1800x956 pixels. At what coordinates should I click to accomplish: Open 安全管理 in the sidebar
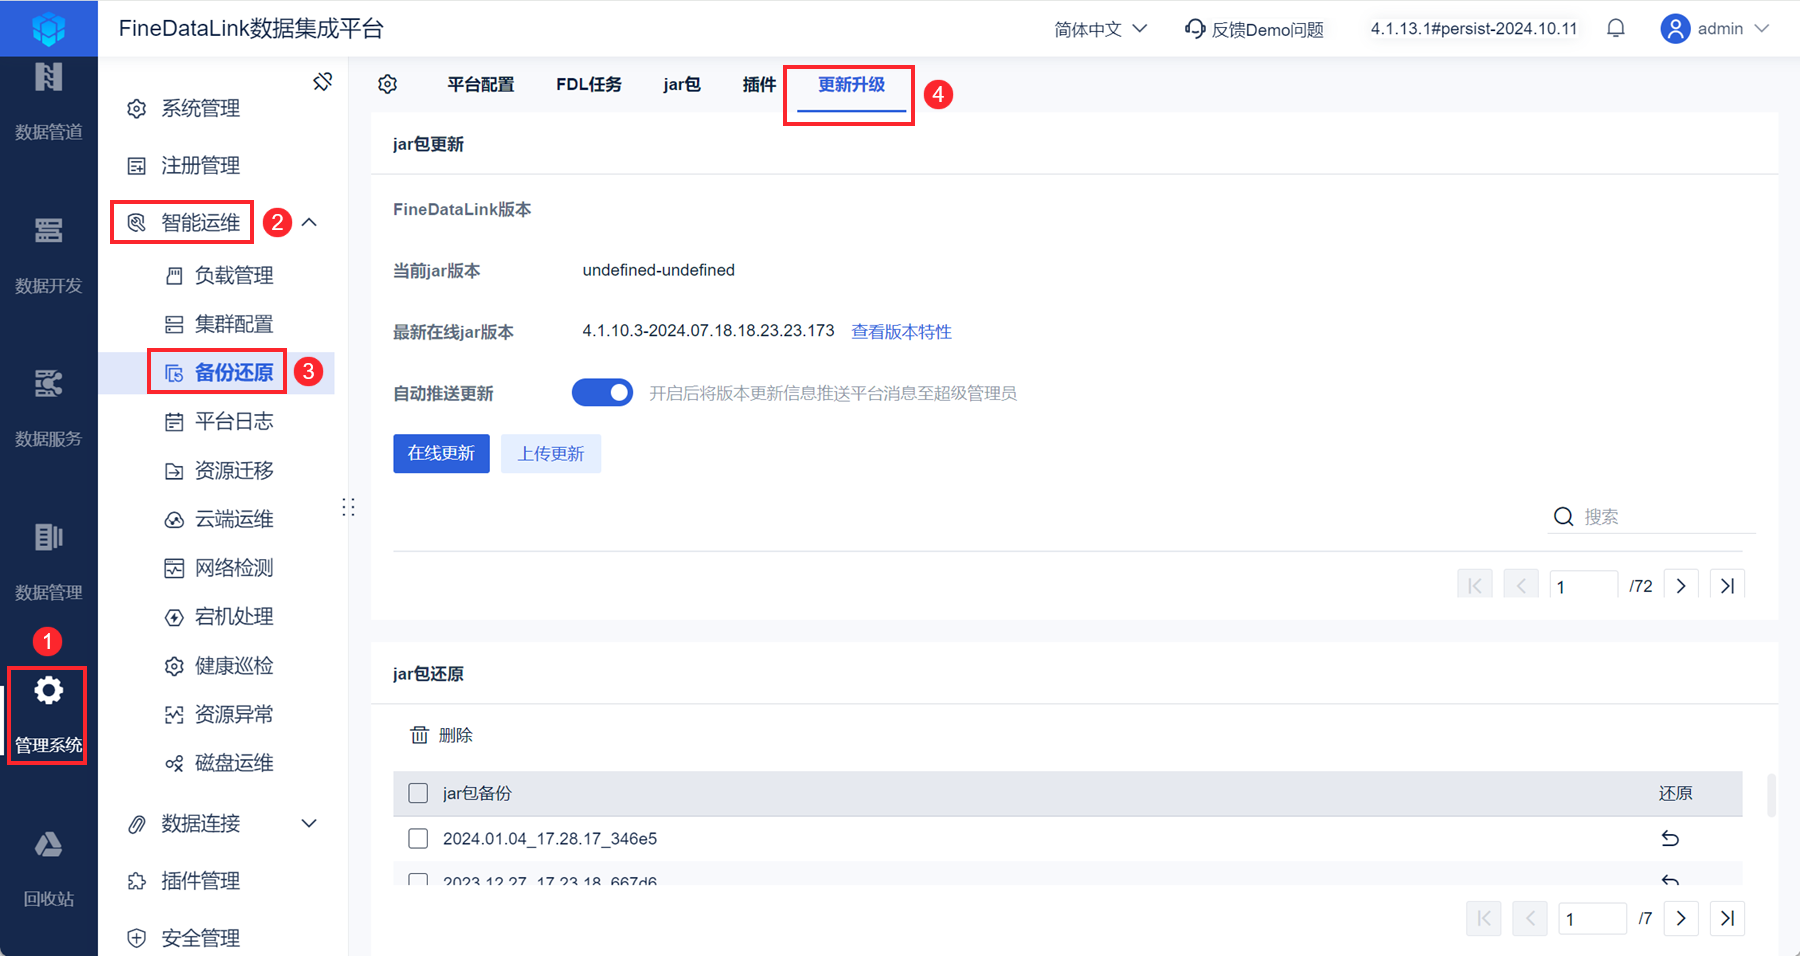(x=201, y=938)
